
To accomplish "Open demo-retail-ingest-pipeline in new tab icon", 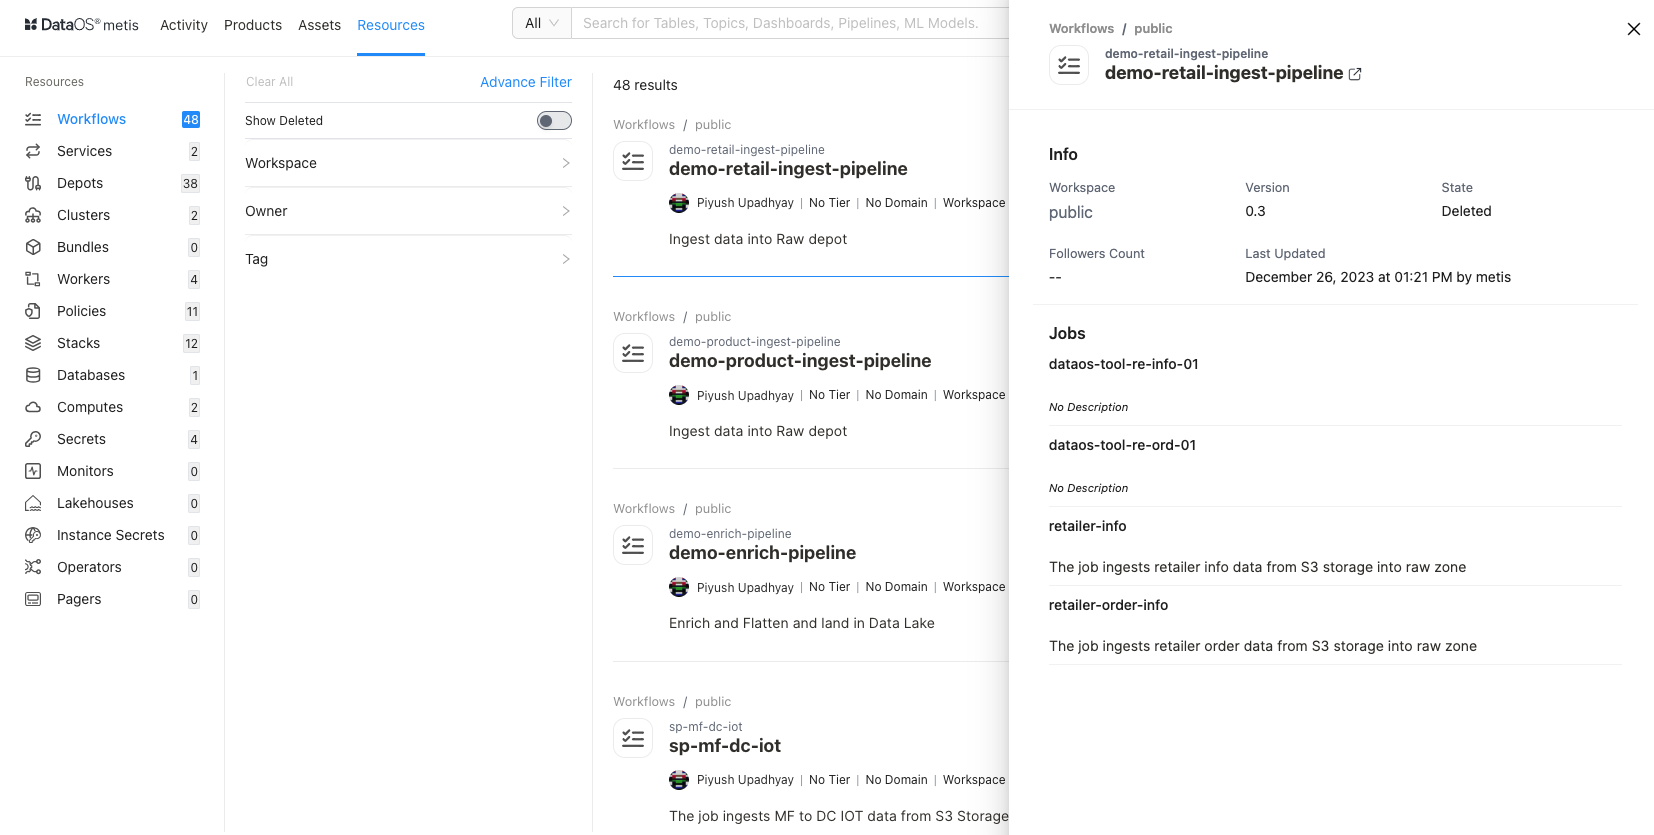I will pos(1355,74).
